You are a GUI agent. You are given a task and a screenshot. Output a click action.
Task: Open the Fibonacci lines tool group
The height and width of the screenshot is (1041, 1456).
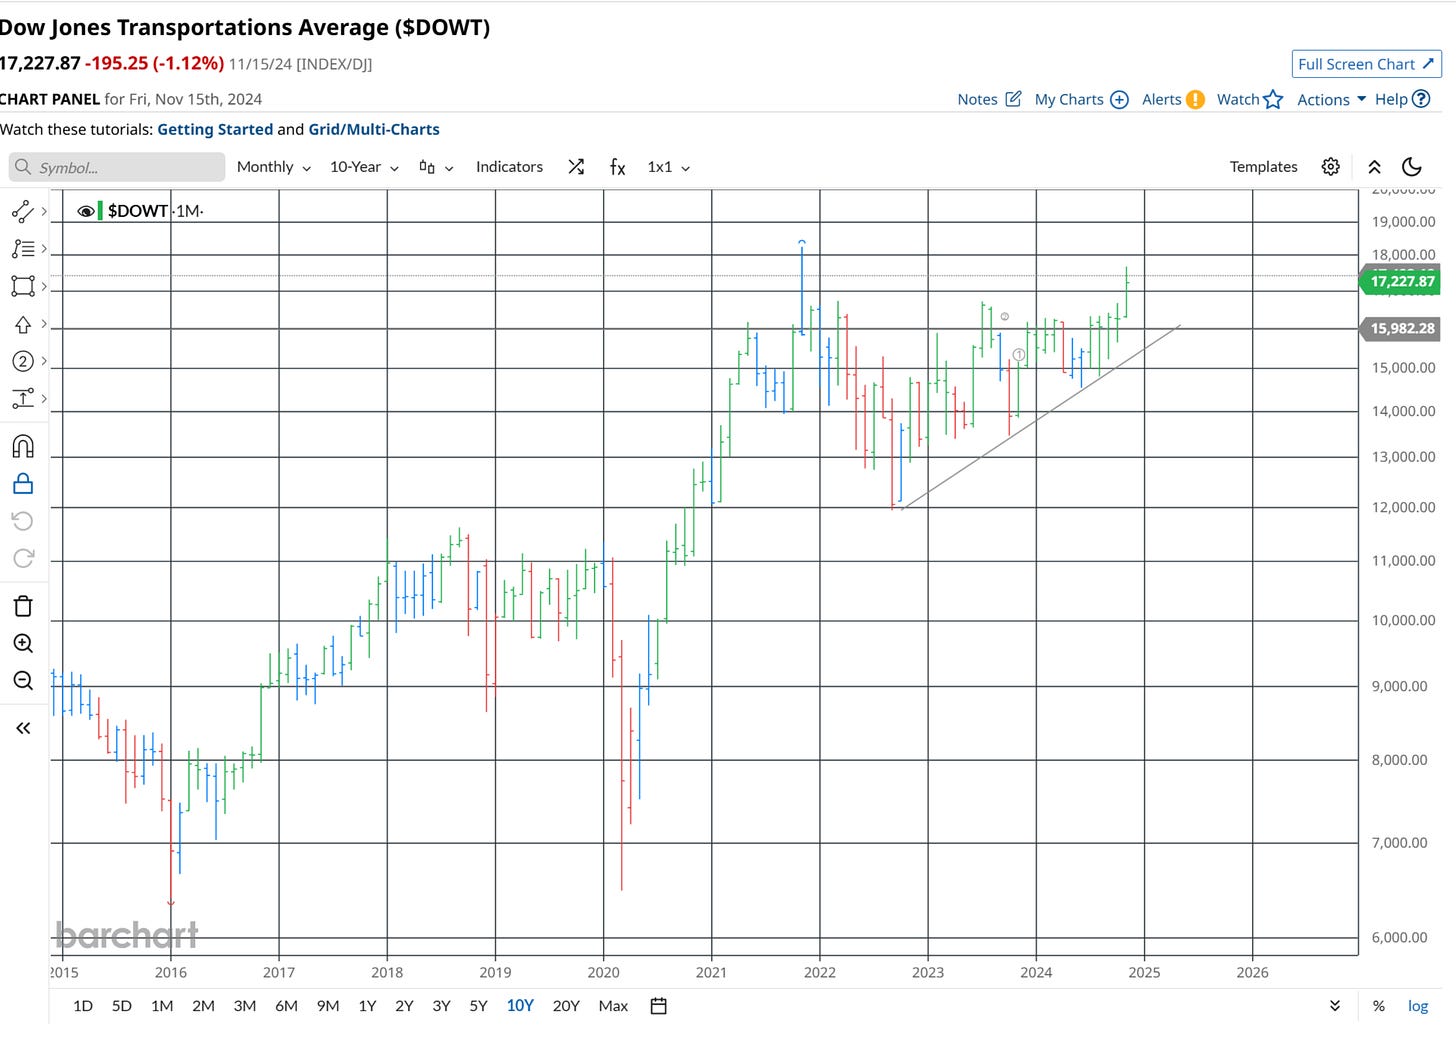click(x=23, y=249)
